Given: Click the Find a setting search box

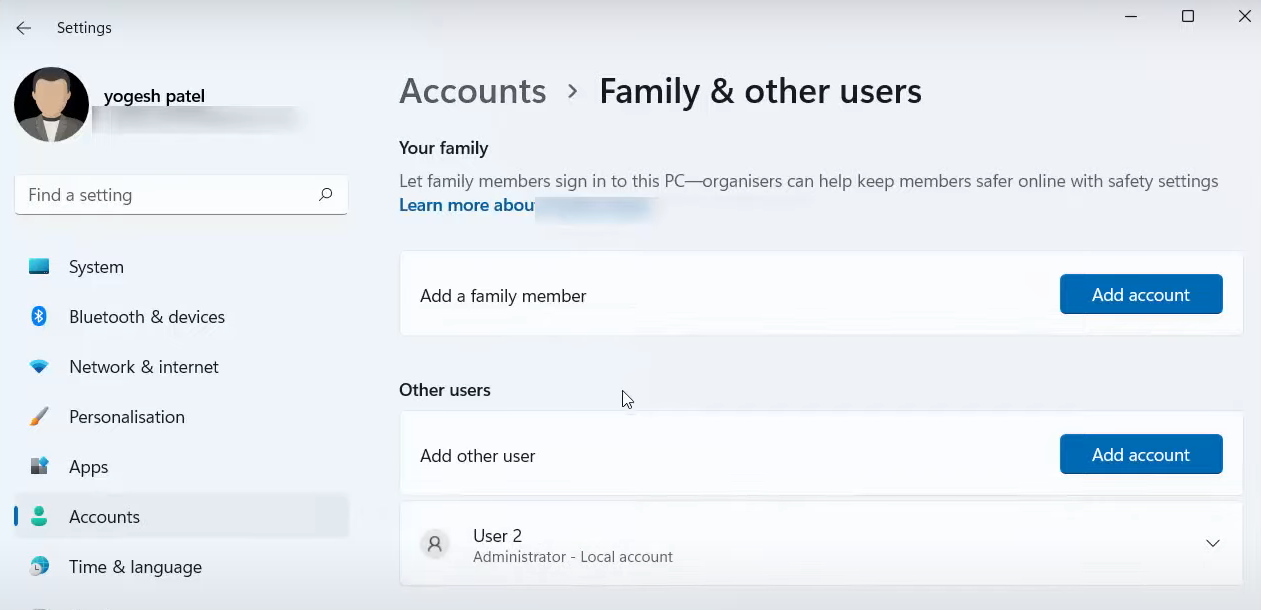Looking at the screenshot, I should 165,195.
